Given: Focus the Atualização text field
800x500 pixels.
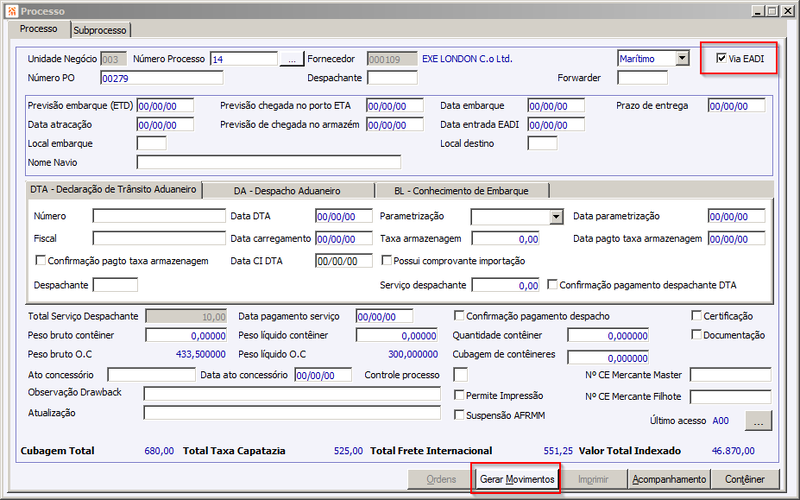Looking at the screenshot, I should (292, 413).
